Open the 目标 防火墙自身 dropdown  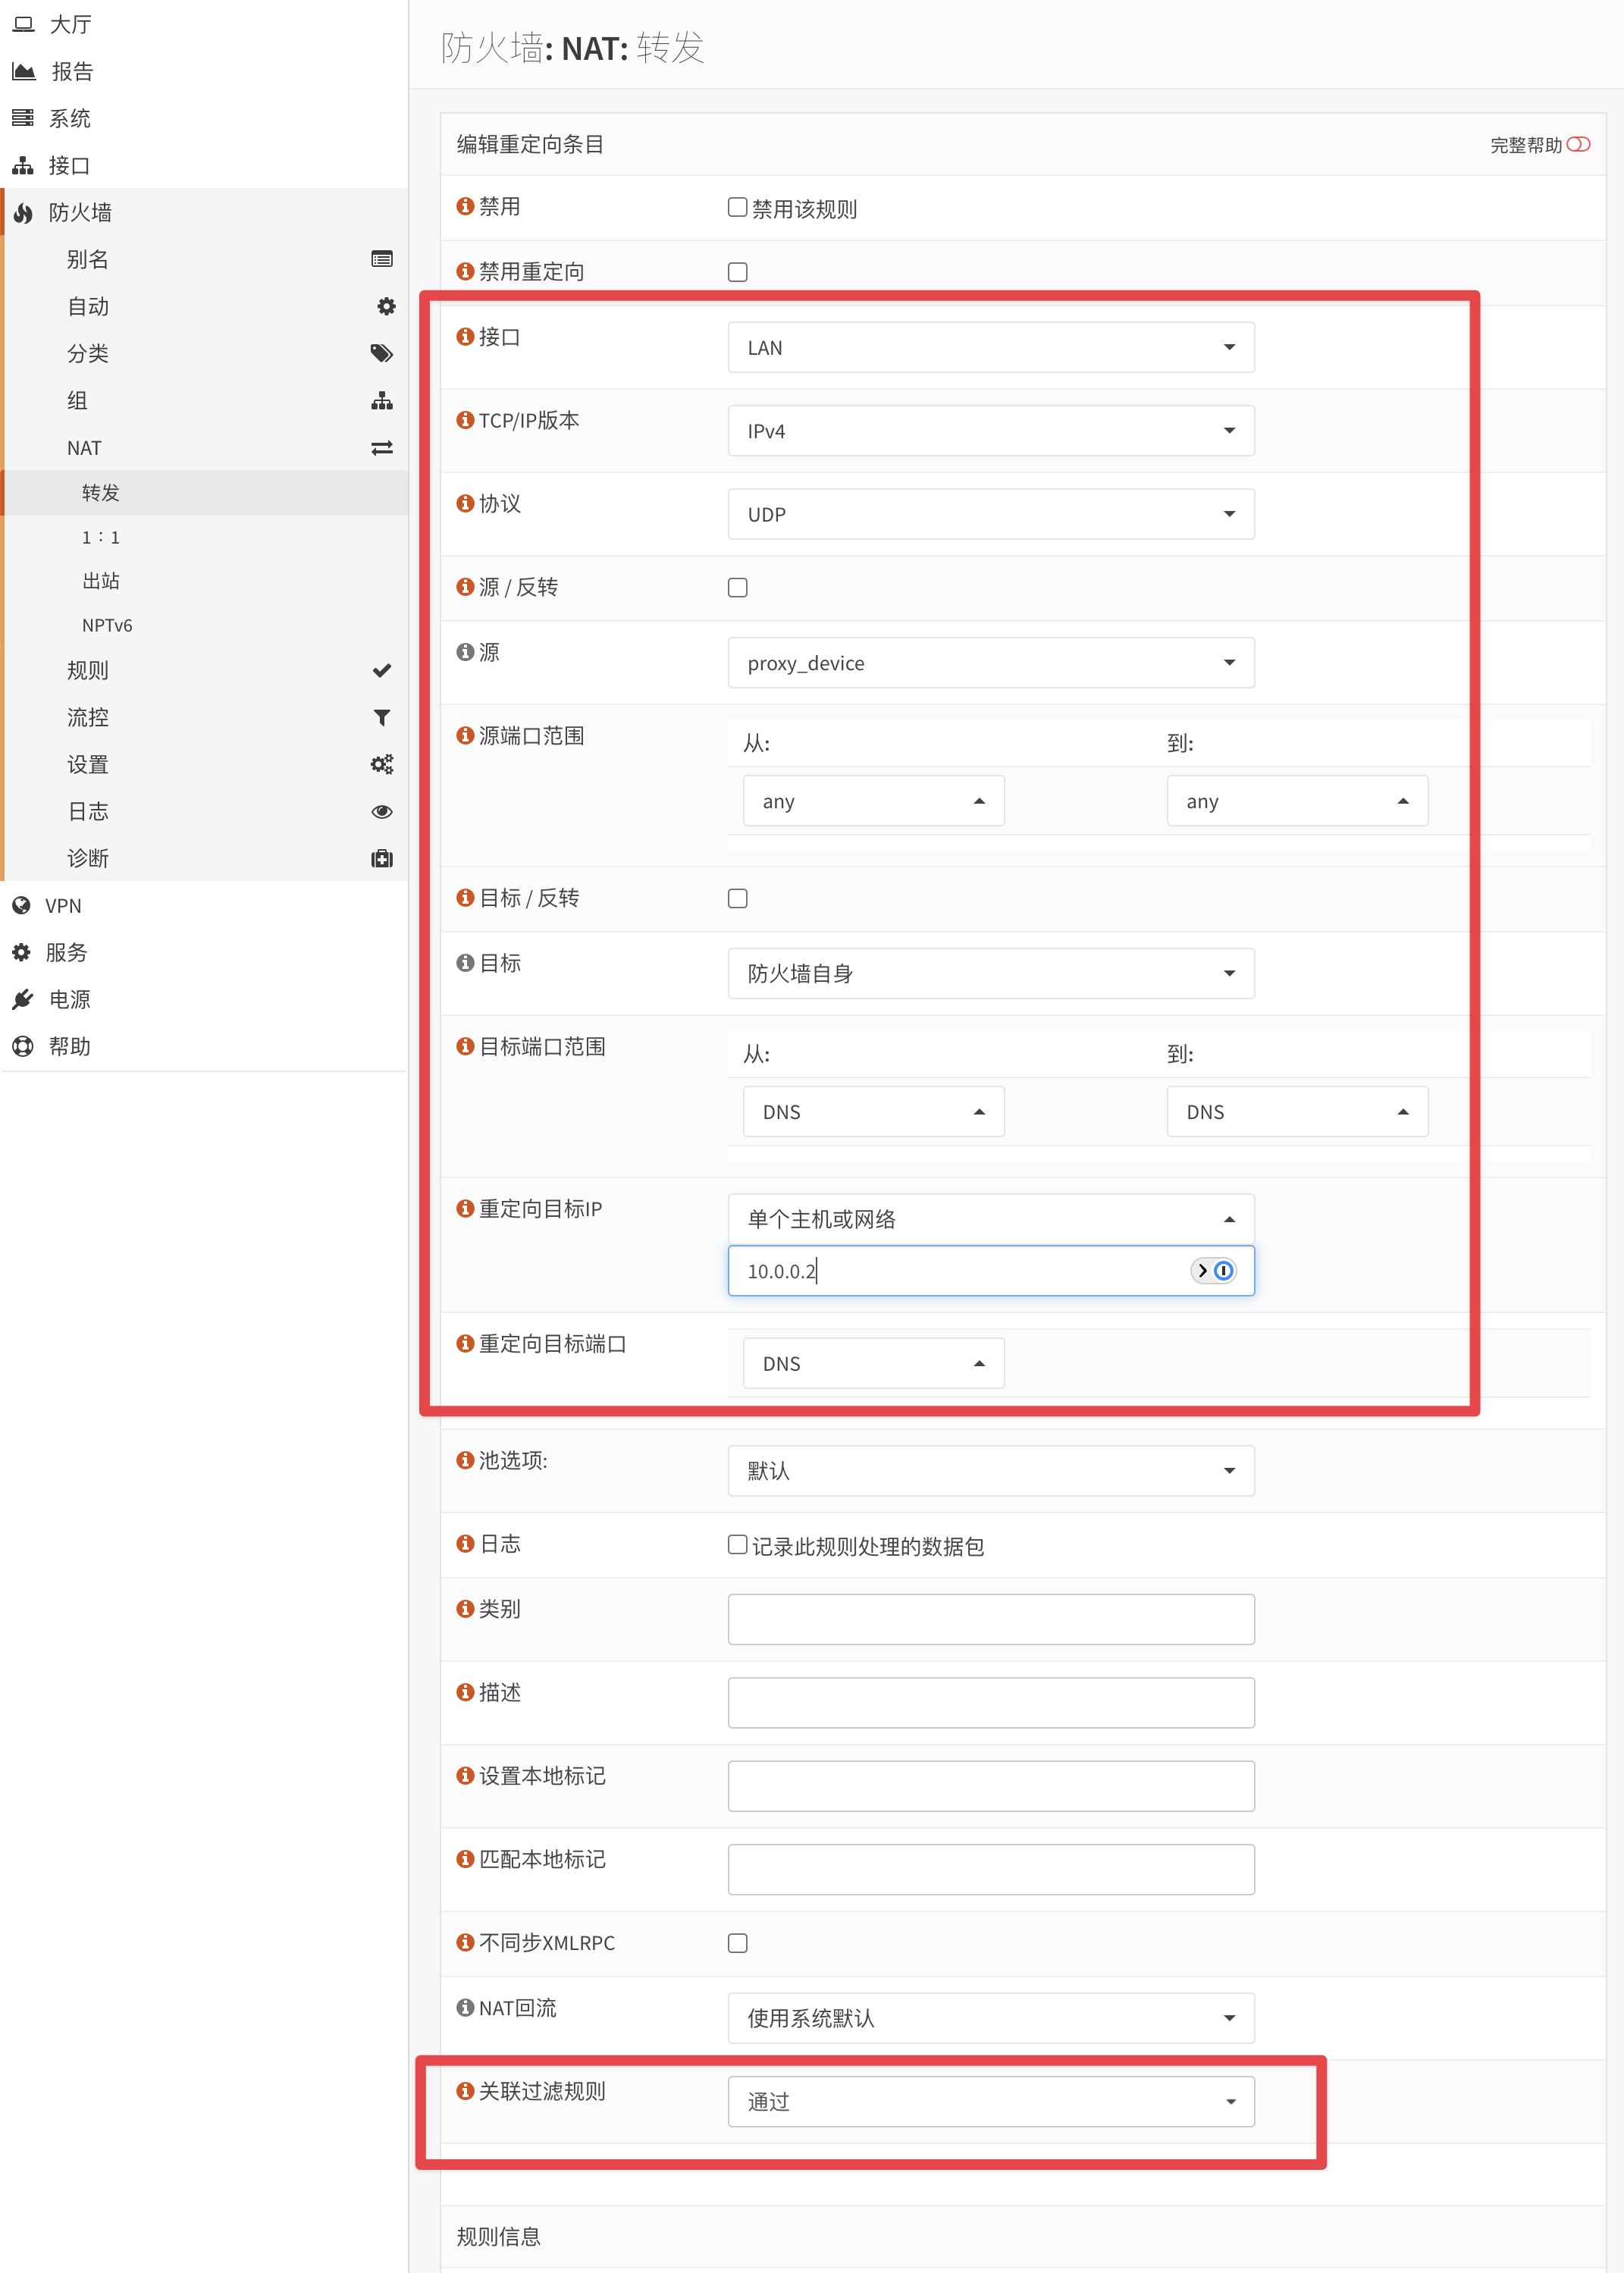(991, 973)
